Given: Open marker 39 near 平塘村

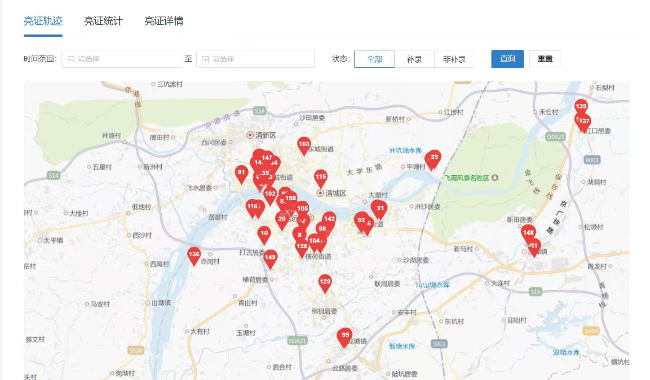Looking at the screenshot, I should (434, 158).
